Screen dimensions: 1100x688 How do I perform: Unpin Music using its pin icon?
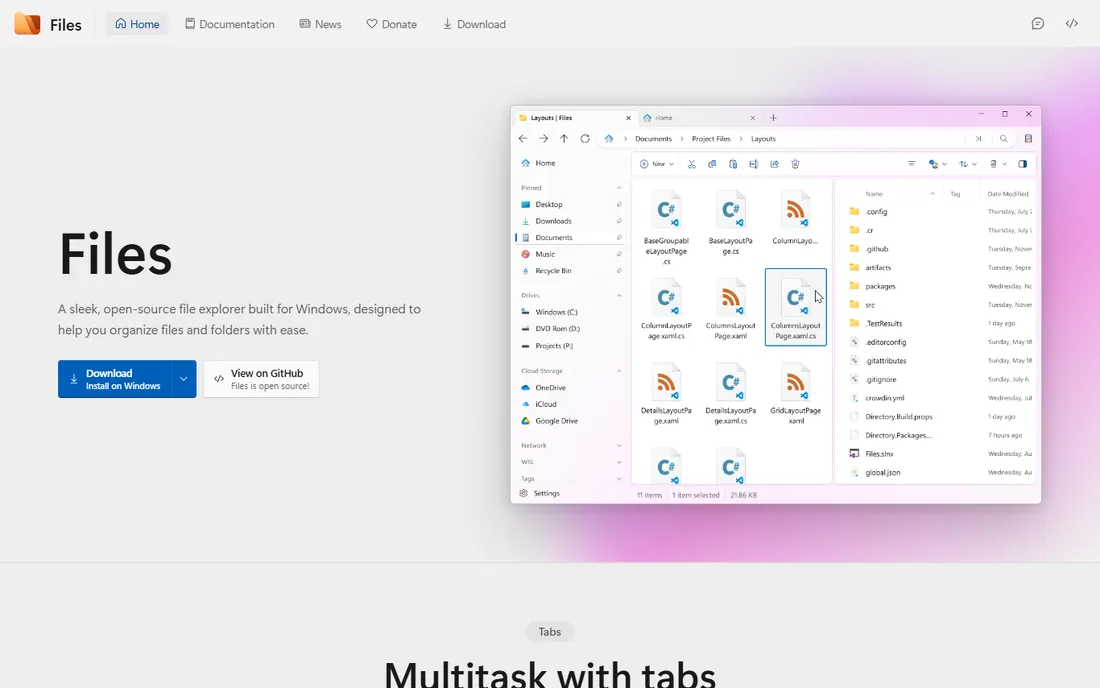click(x=619, y=254)
